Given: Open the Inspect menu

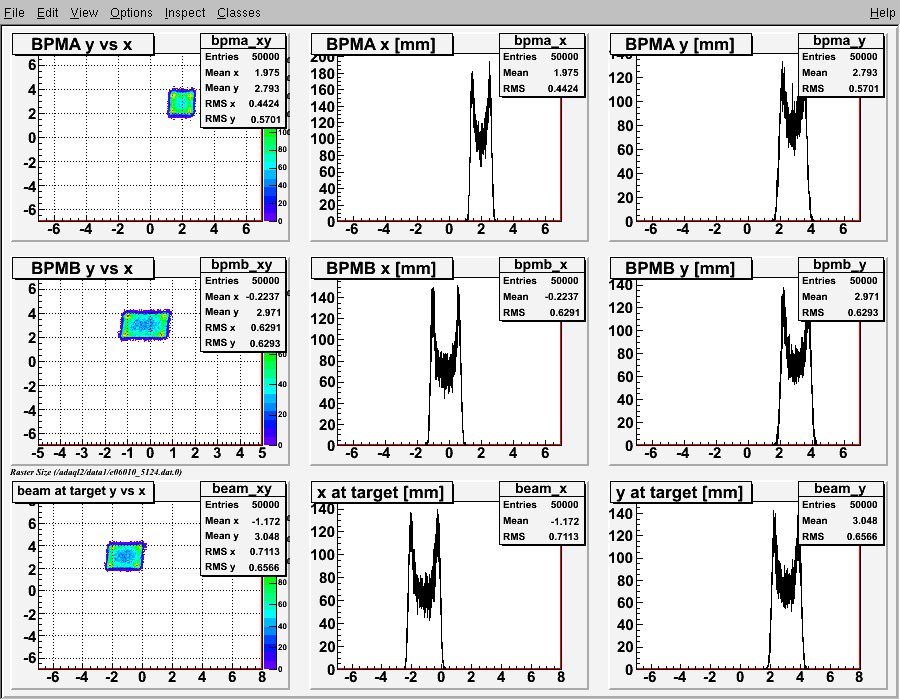Looking at the screenshot, I should [x=185, y=13].
